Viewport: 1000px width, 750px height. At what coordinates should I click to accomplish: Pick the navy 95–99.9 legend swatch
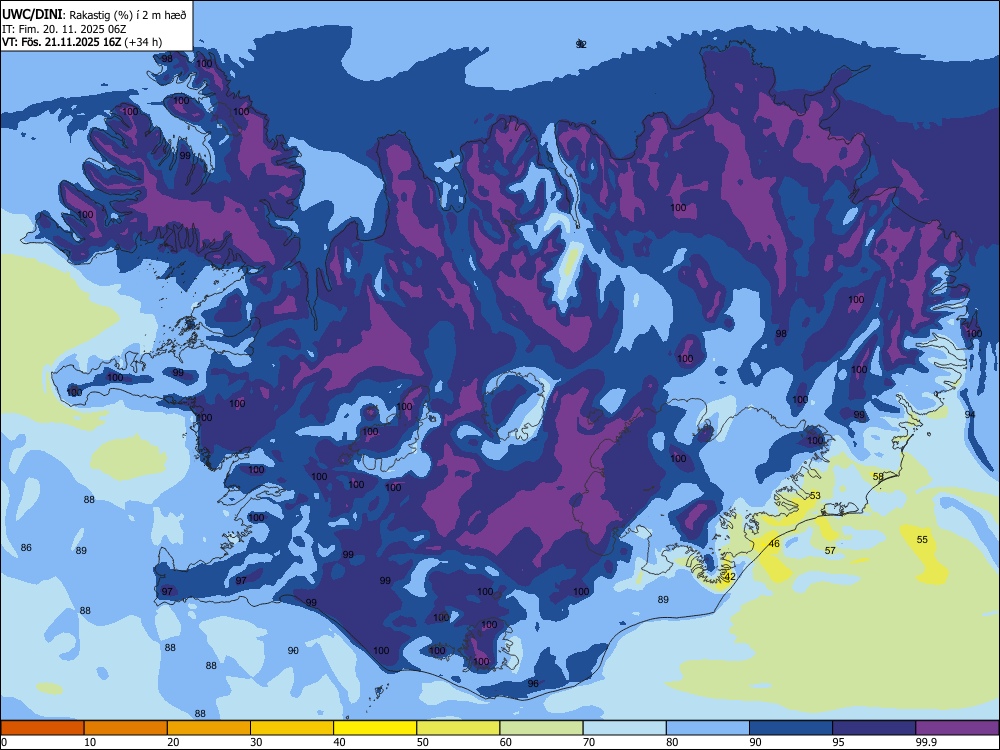pos(874,728)
